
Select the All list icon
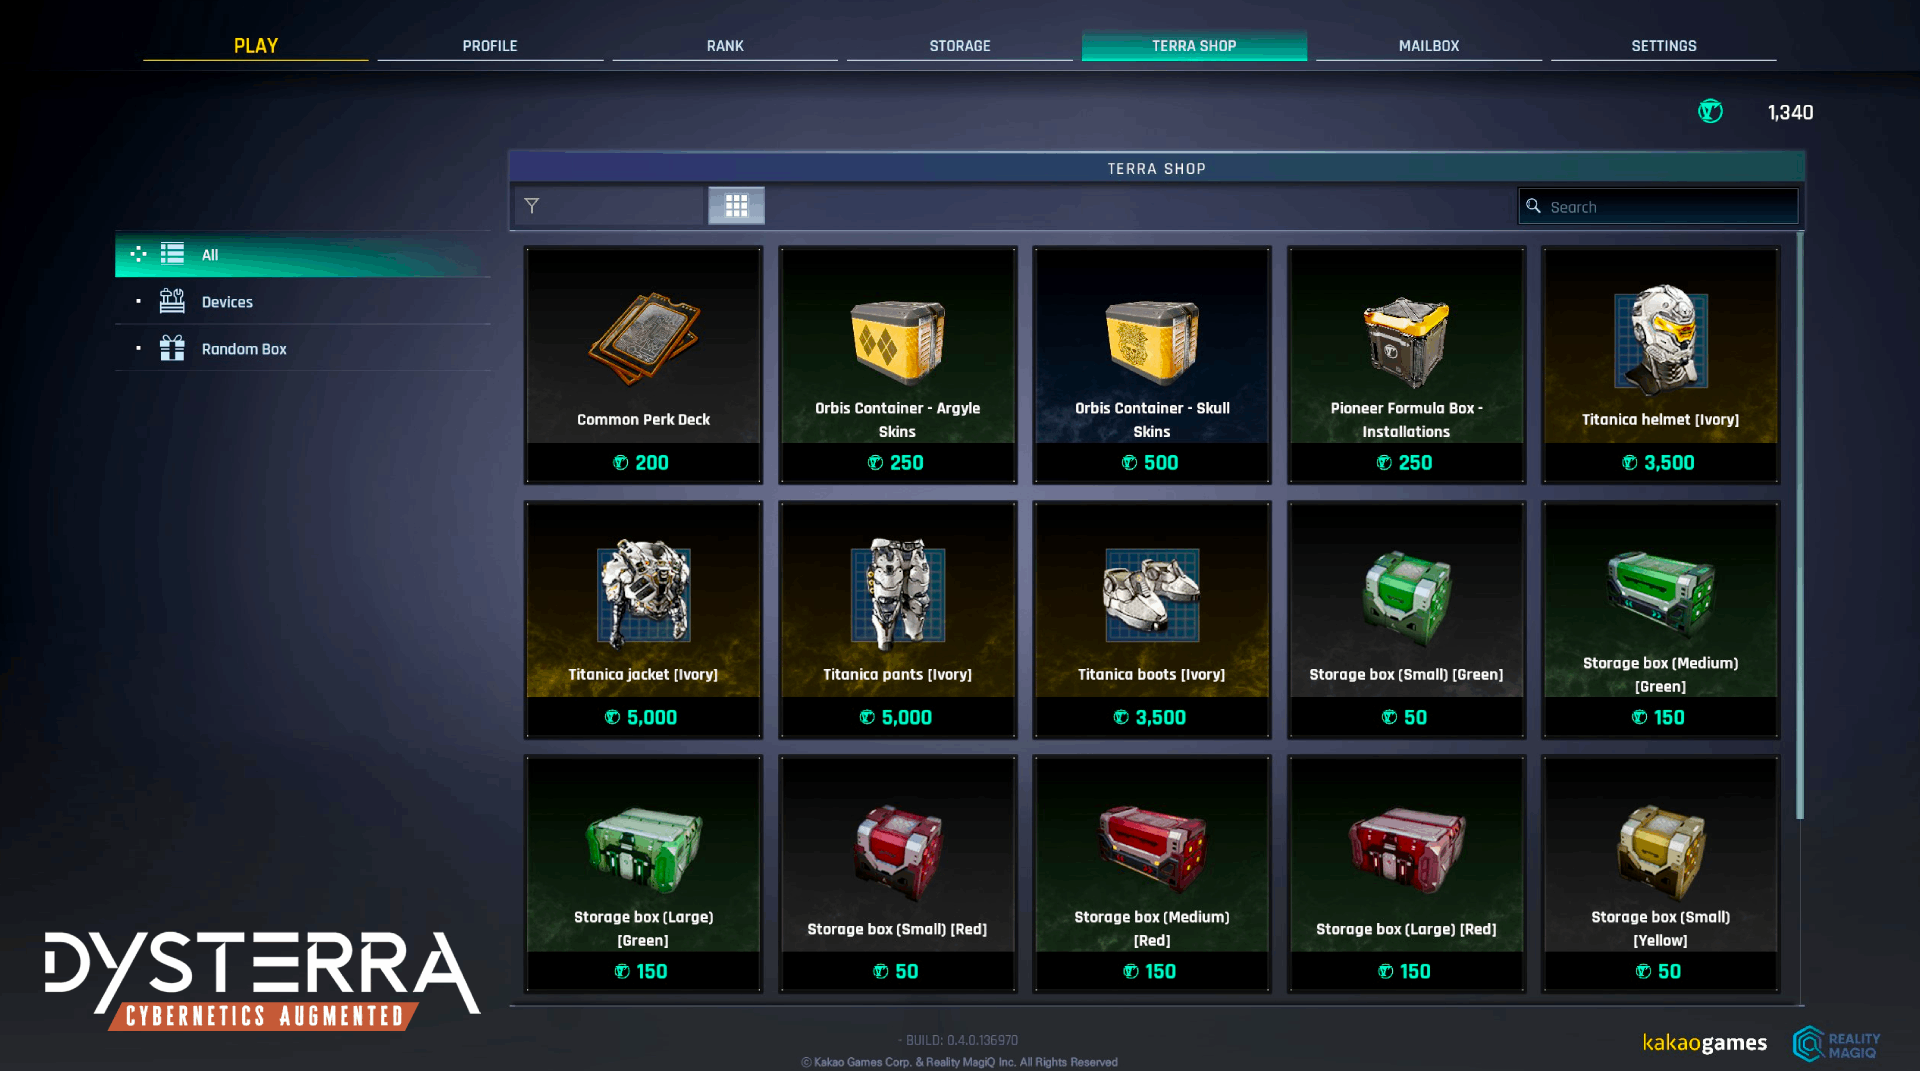(x=172, y=254)
